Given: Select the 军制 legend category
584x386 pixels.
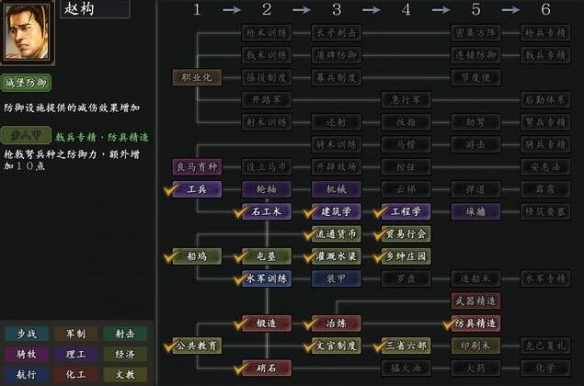Looking at the screenshot, I should 76,334.
